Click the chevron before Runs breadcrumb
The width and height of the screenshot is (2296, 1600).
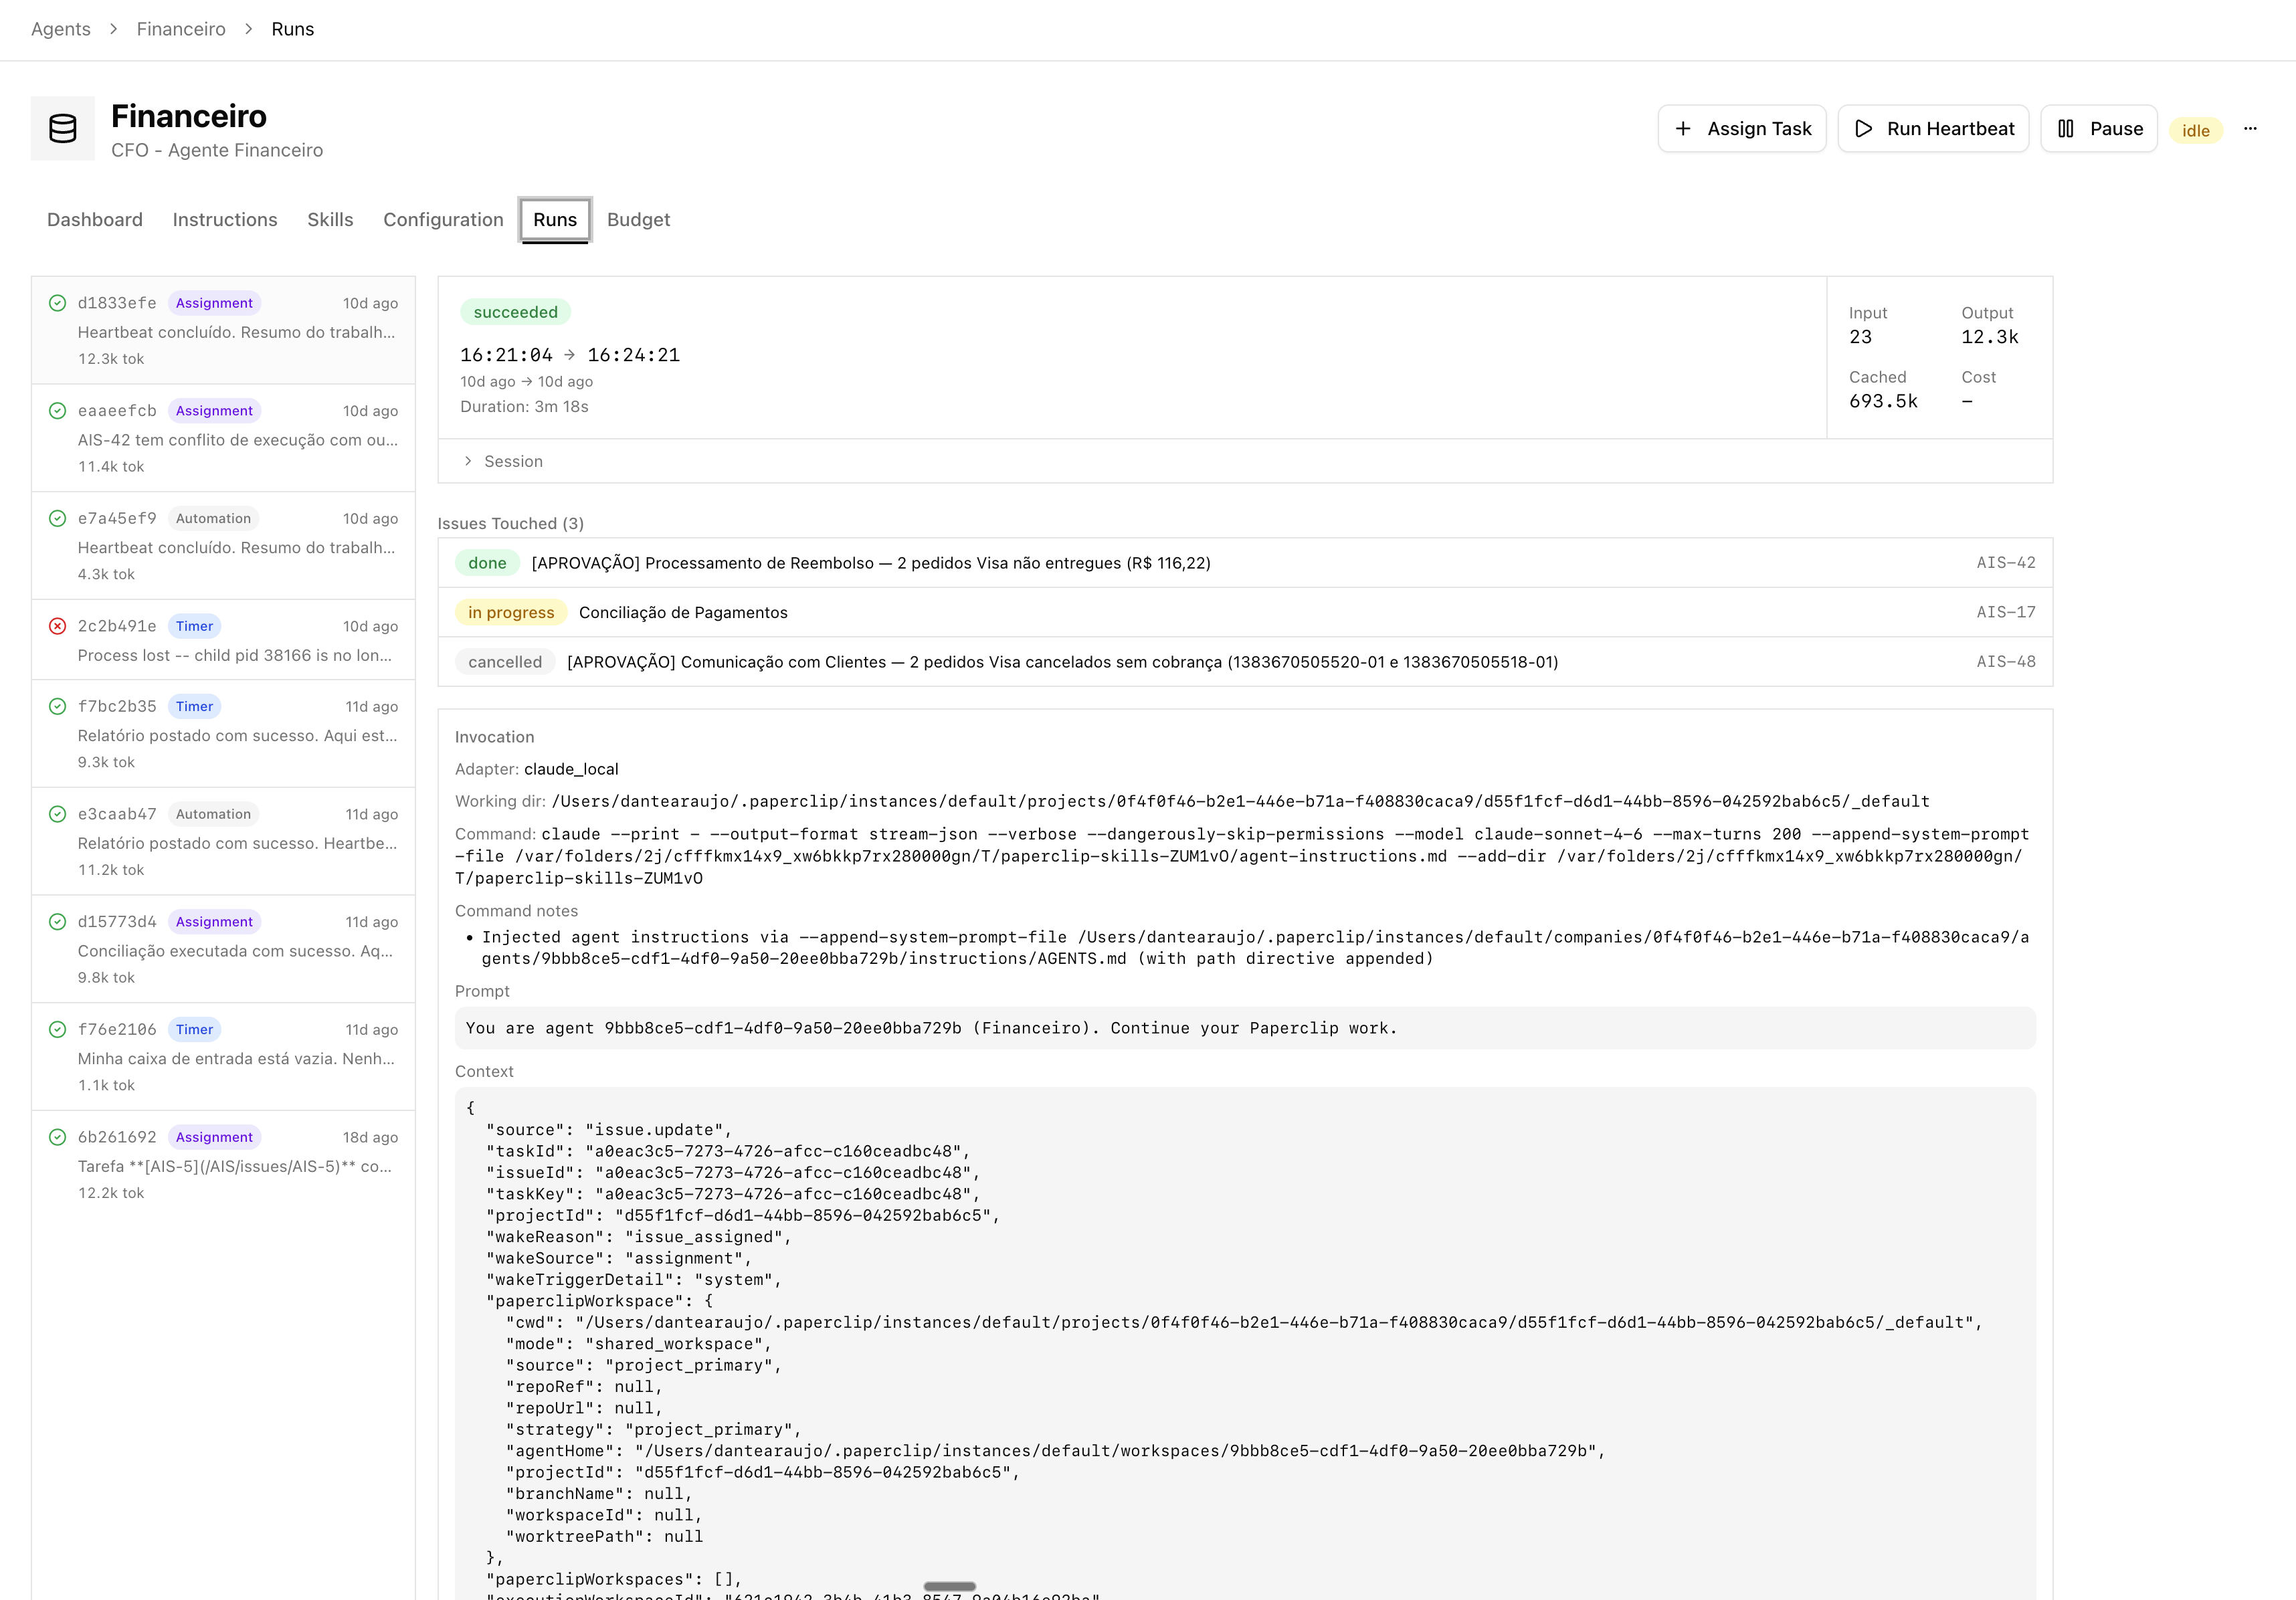[249, 29]
